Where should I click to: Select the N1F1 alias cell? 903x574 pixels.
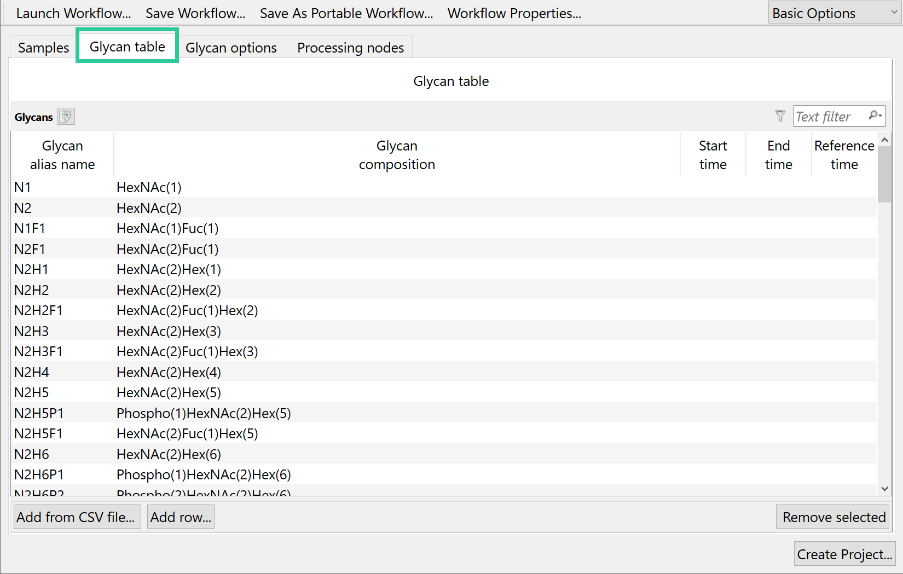click(x=29, y=229)
